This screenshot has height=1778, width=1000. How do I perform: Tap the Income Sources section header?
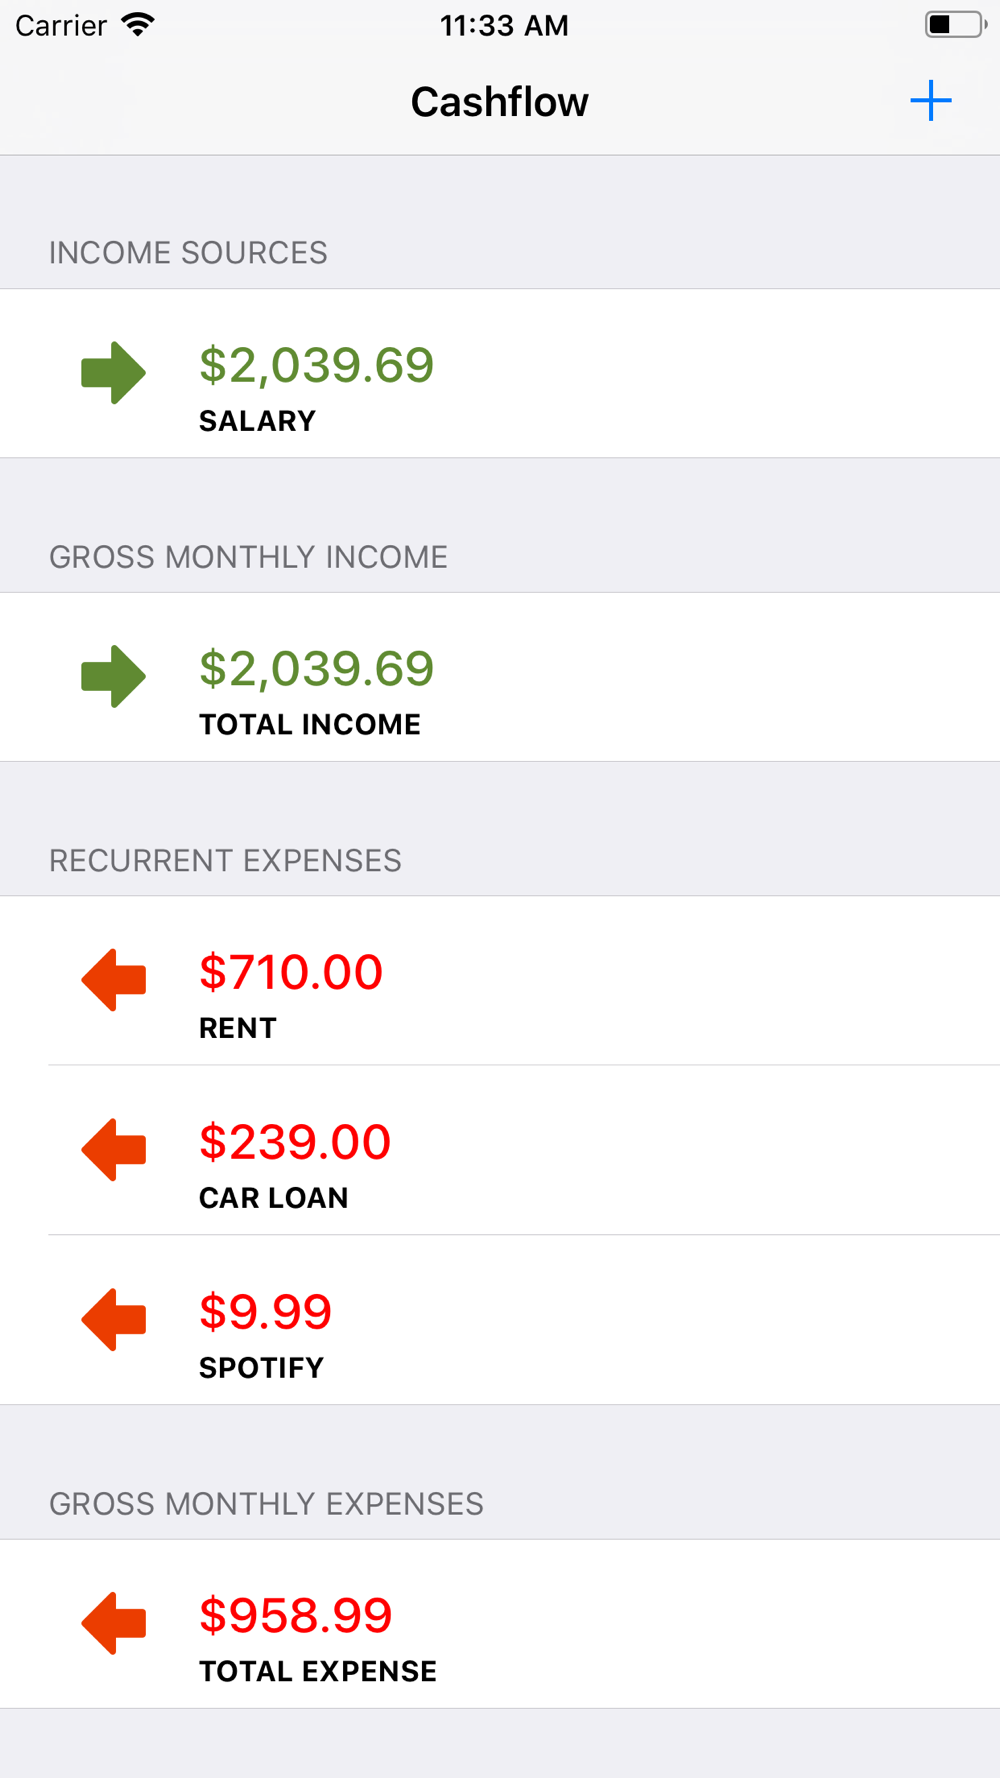pyautogui.click(x=188, y=253)
